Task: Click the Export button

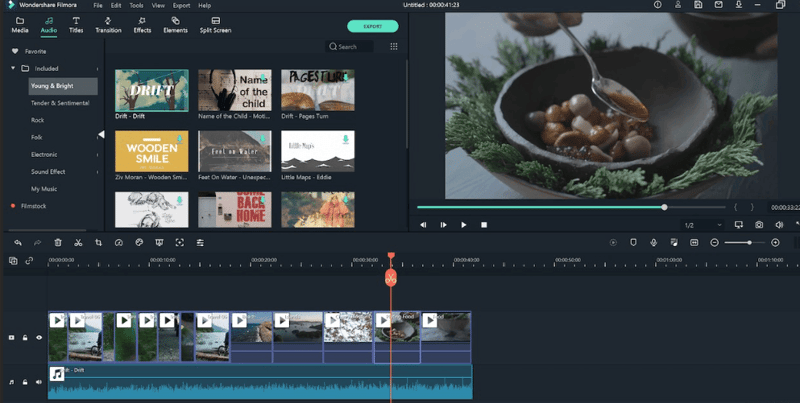Action: (x=372, y=26)
